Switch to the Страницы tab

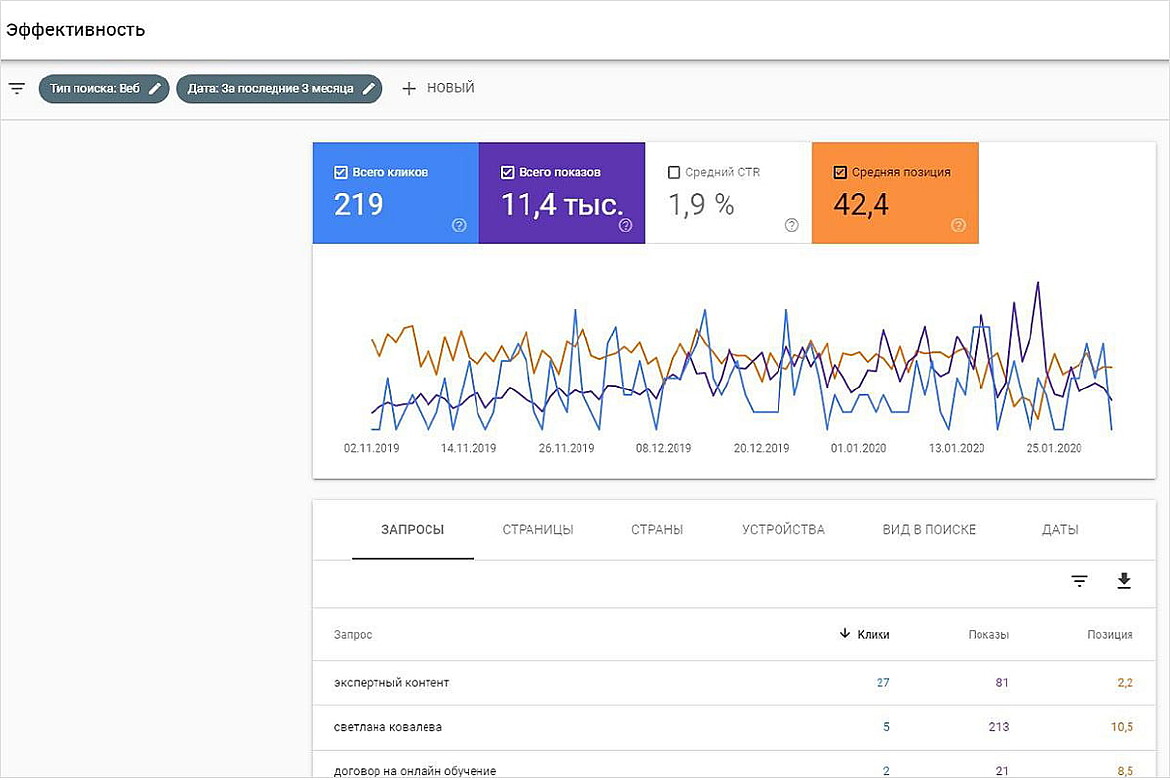pos(538,529)
